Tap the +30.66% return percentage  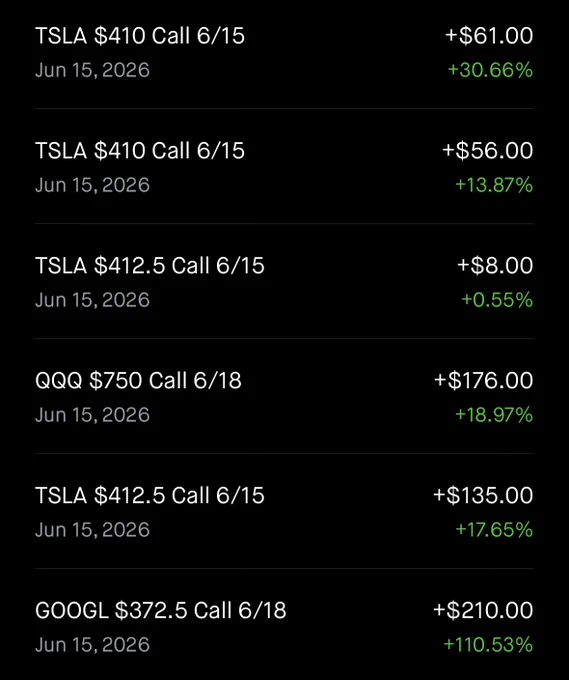point(490,70)
